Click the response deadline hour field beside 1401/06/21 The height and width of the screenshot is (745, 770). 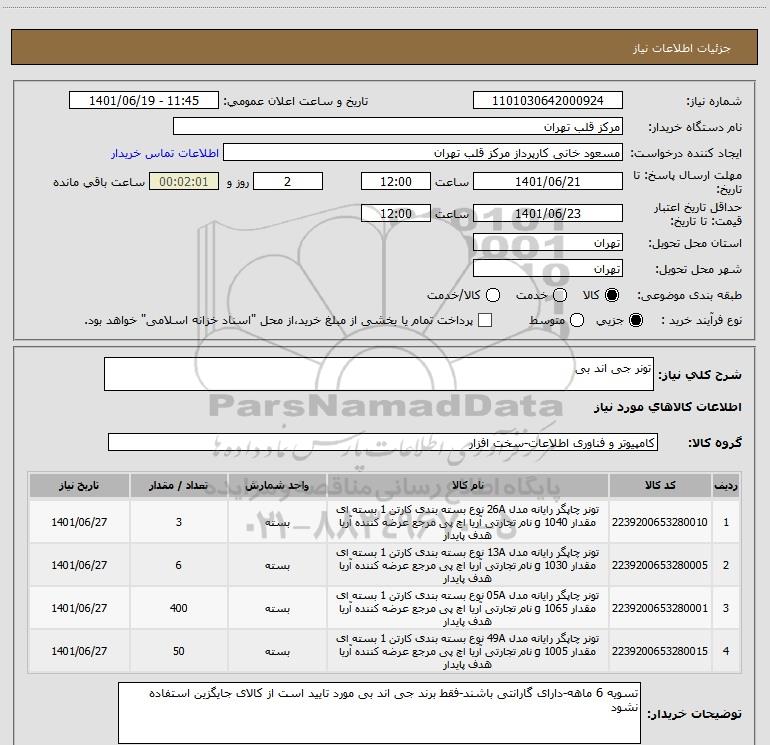point(396,181)
